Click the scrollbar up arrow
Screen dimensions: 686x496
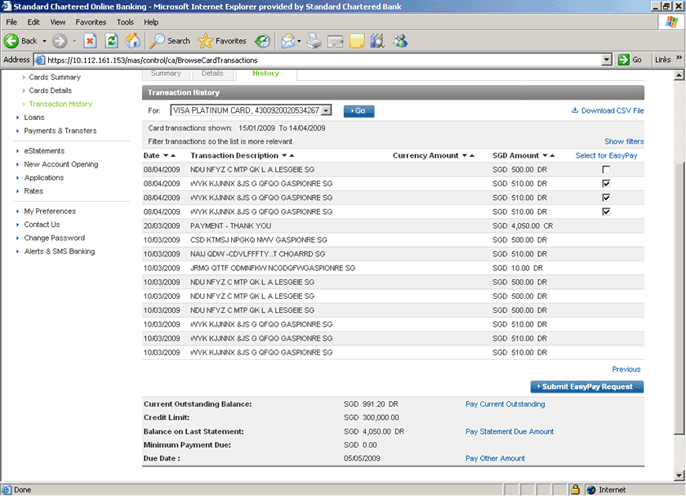(679, 75)
